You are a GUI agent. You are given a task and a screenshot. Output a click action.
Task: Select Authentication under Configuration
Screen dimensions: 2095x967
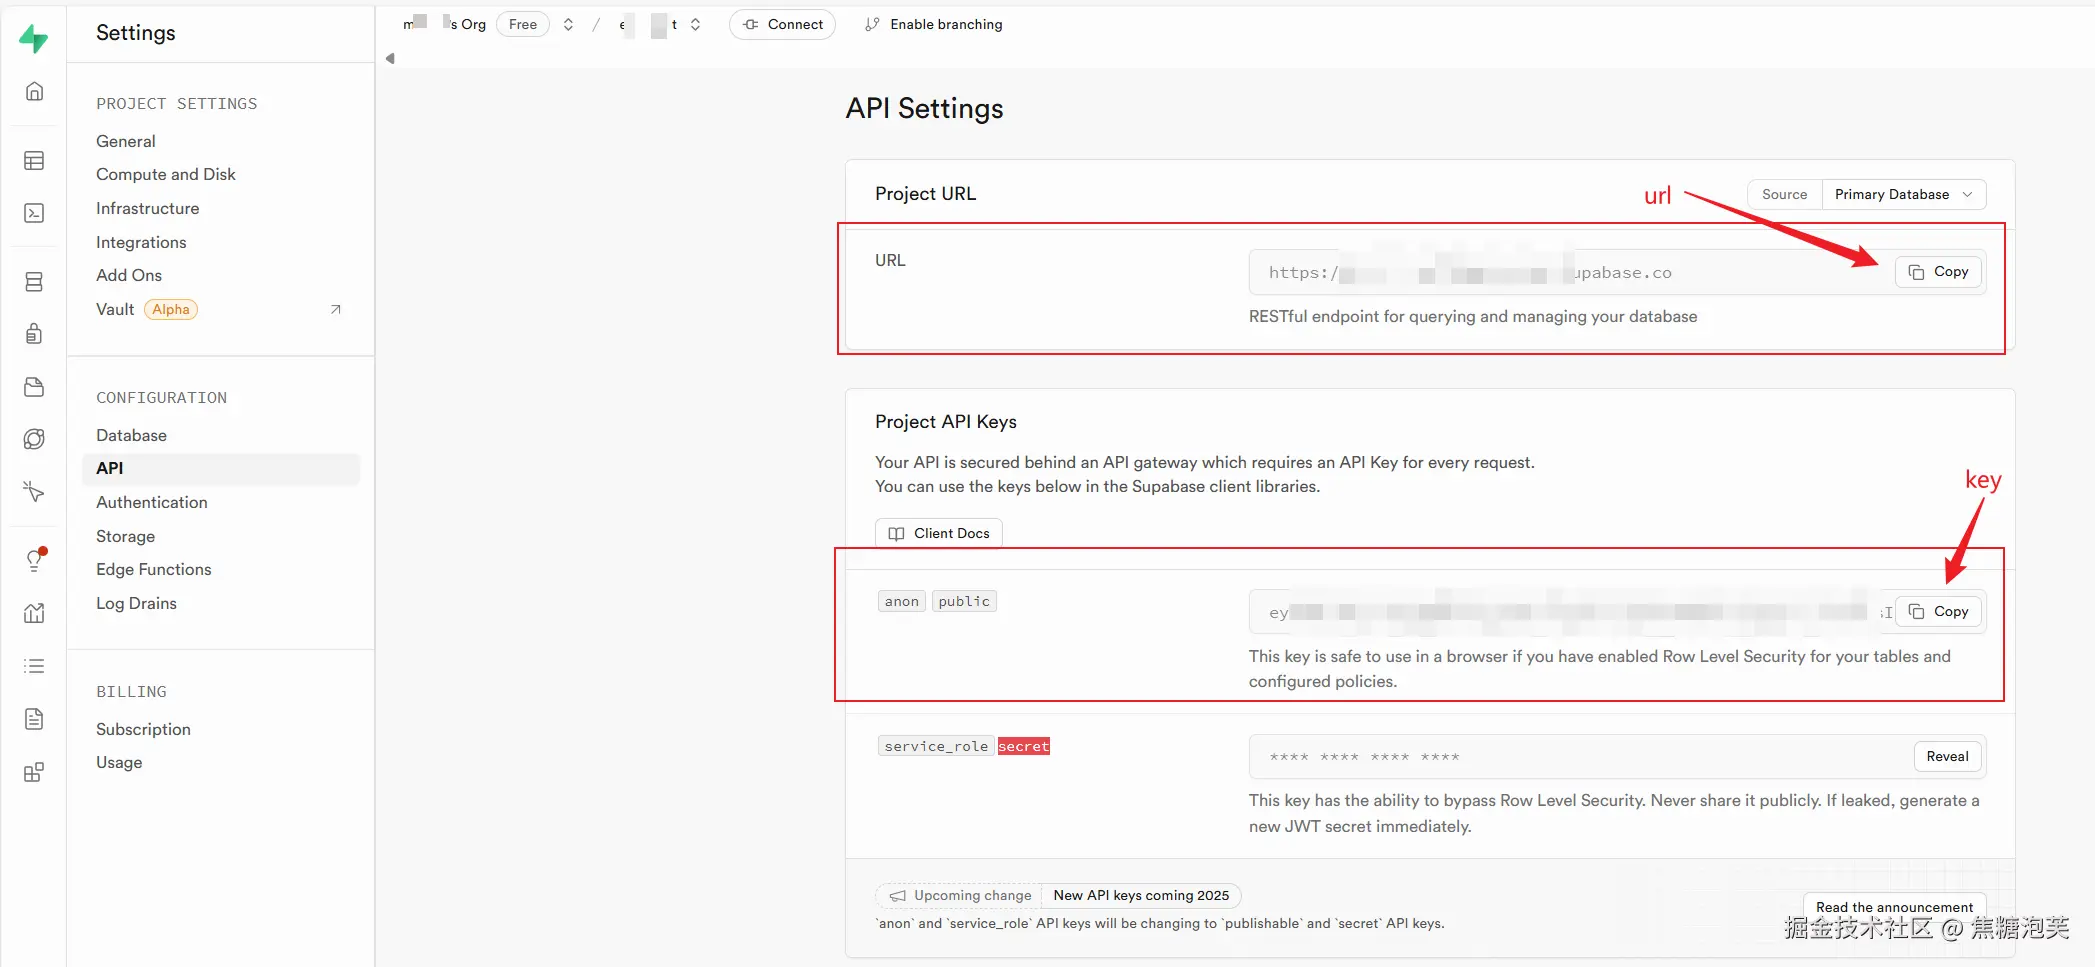(x=152, y=502)
